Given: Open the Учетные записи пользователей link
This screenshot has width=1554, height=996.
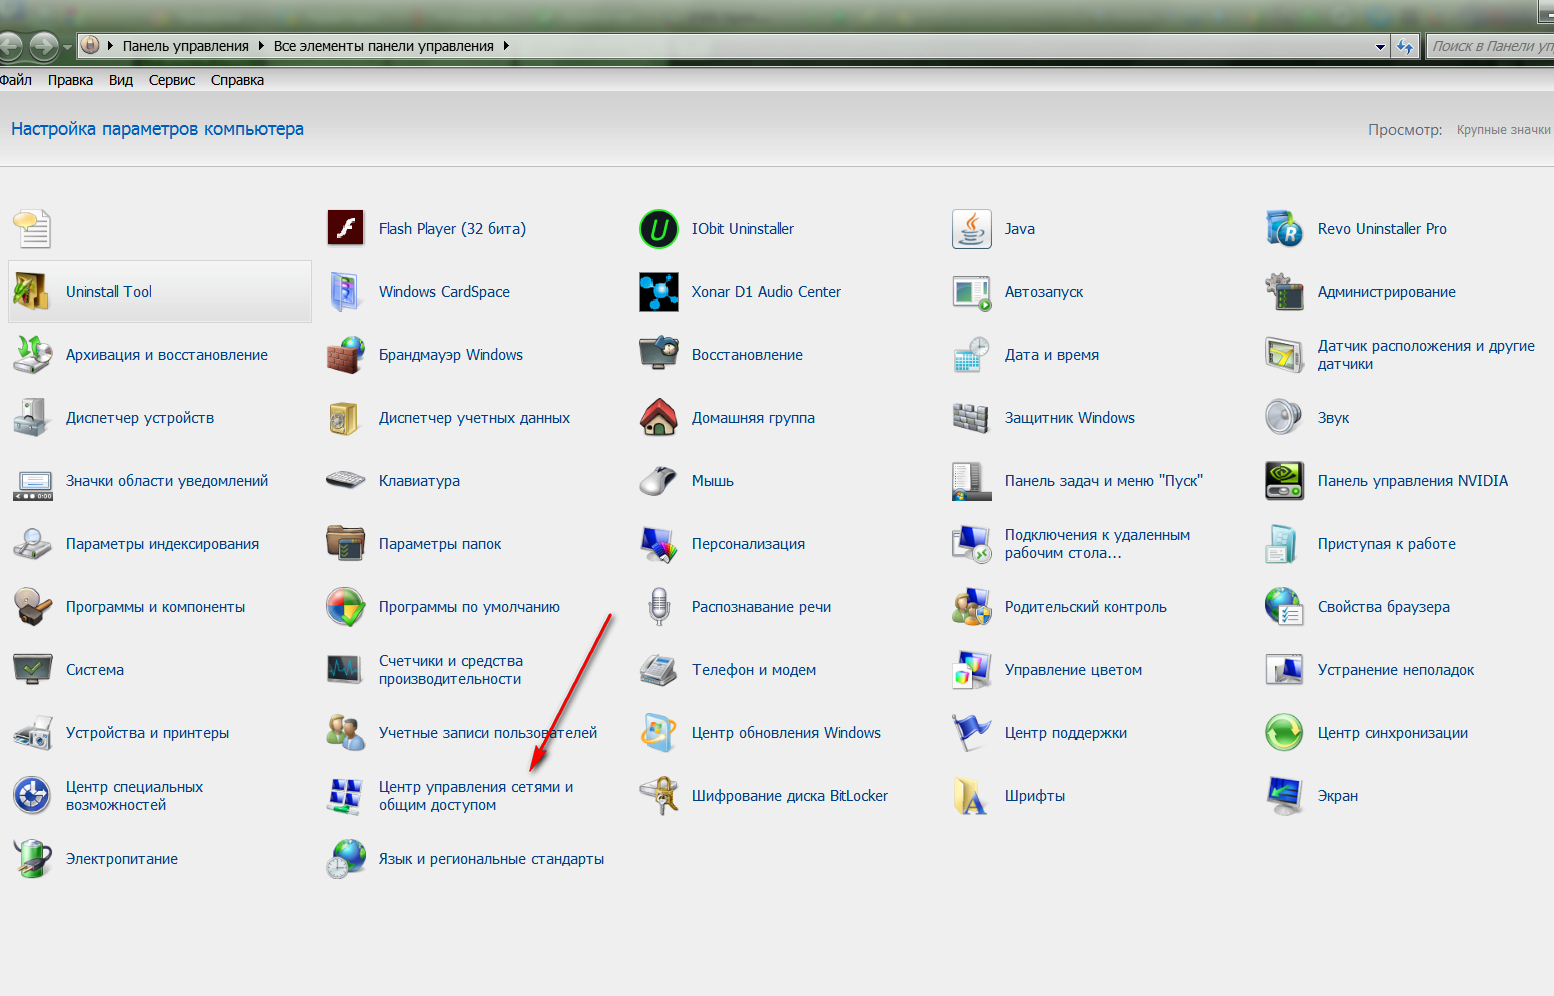Looking at the screenshot, I should tap(488, 733).
